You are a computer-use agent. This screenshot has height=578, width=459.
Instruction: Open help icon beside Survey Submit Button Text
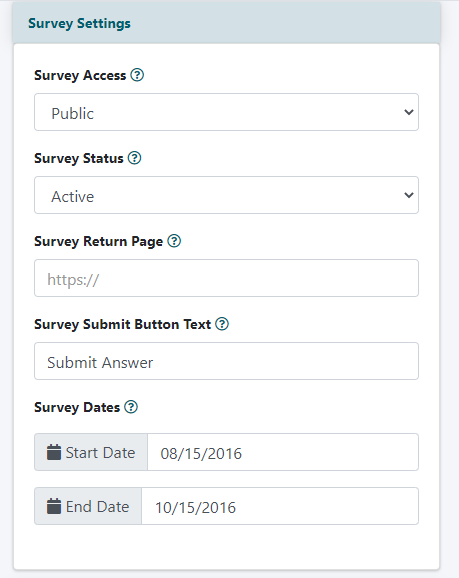coord(222,324)
